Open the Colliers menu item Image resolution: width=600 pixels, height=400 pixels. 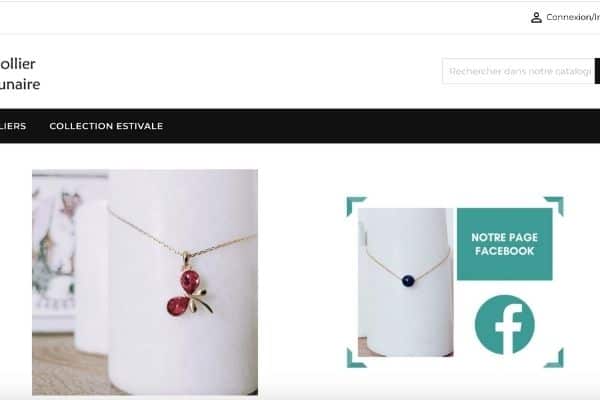pyautogui.click(x=13, y=126)
